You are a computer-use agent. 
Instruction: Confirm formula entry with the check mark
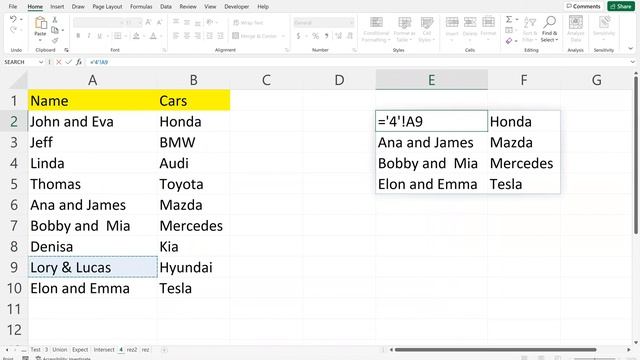pyautogui.click(x=69, y=62)
